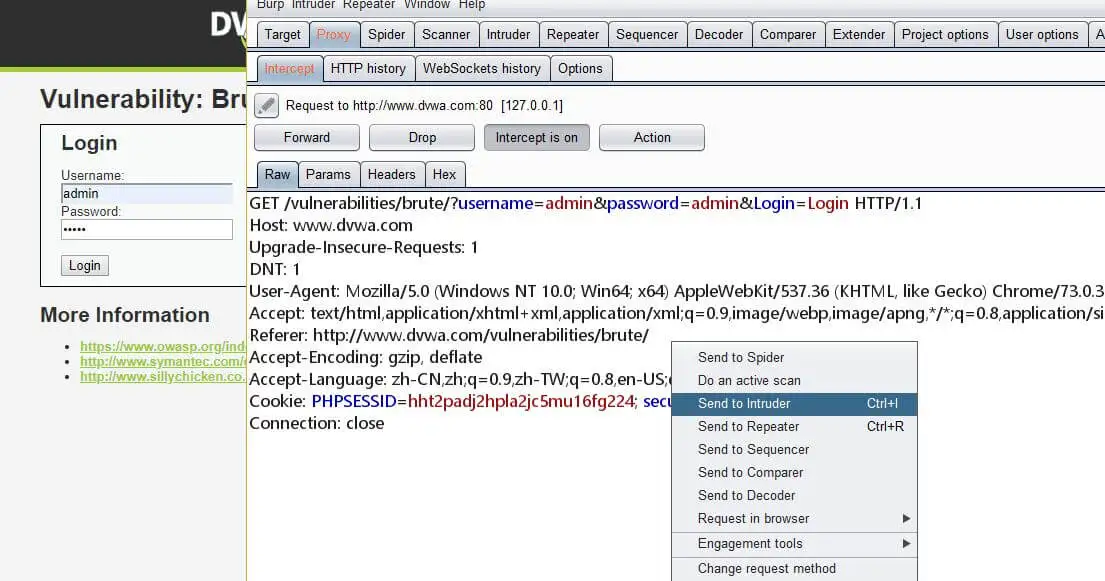This screenshot has height=581, width=1105.
Task: Click the Connection: close line
Action: (x=317, y=424)
